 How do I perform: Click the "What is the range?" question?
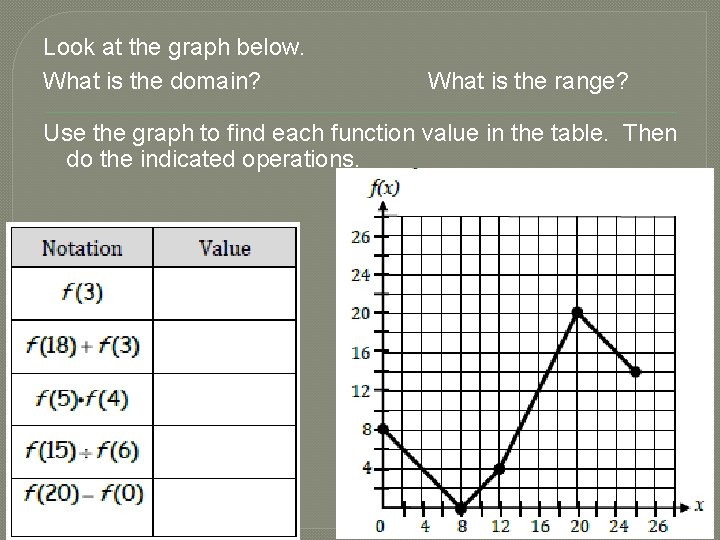coord(528,80)
